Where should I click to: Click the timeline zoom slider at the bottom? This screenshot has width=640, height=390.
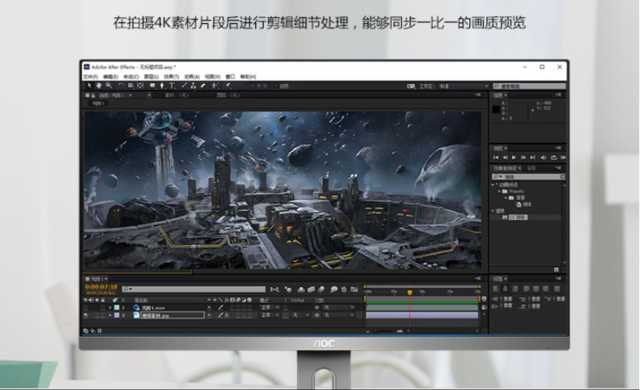400,331
